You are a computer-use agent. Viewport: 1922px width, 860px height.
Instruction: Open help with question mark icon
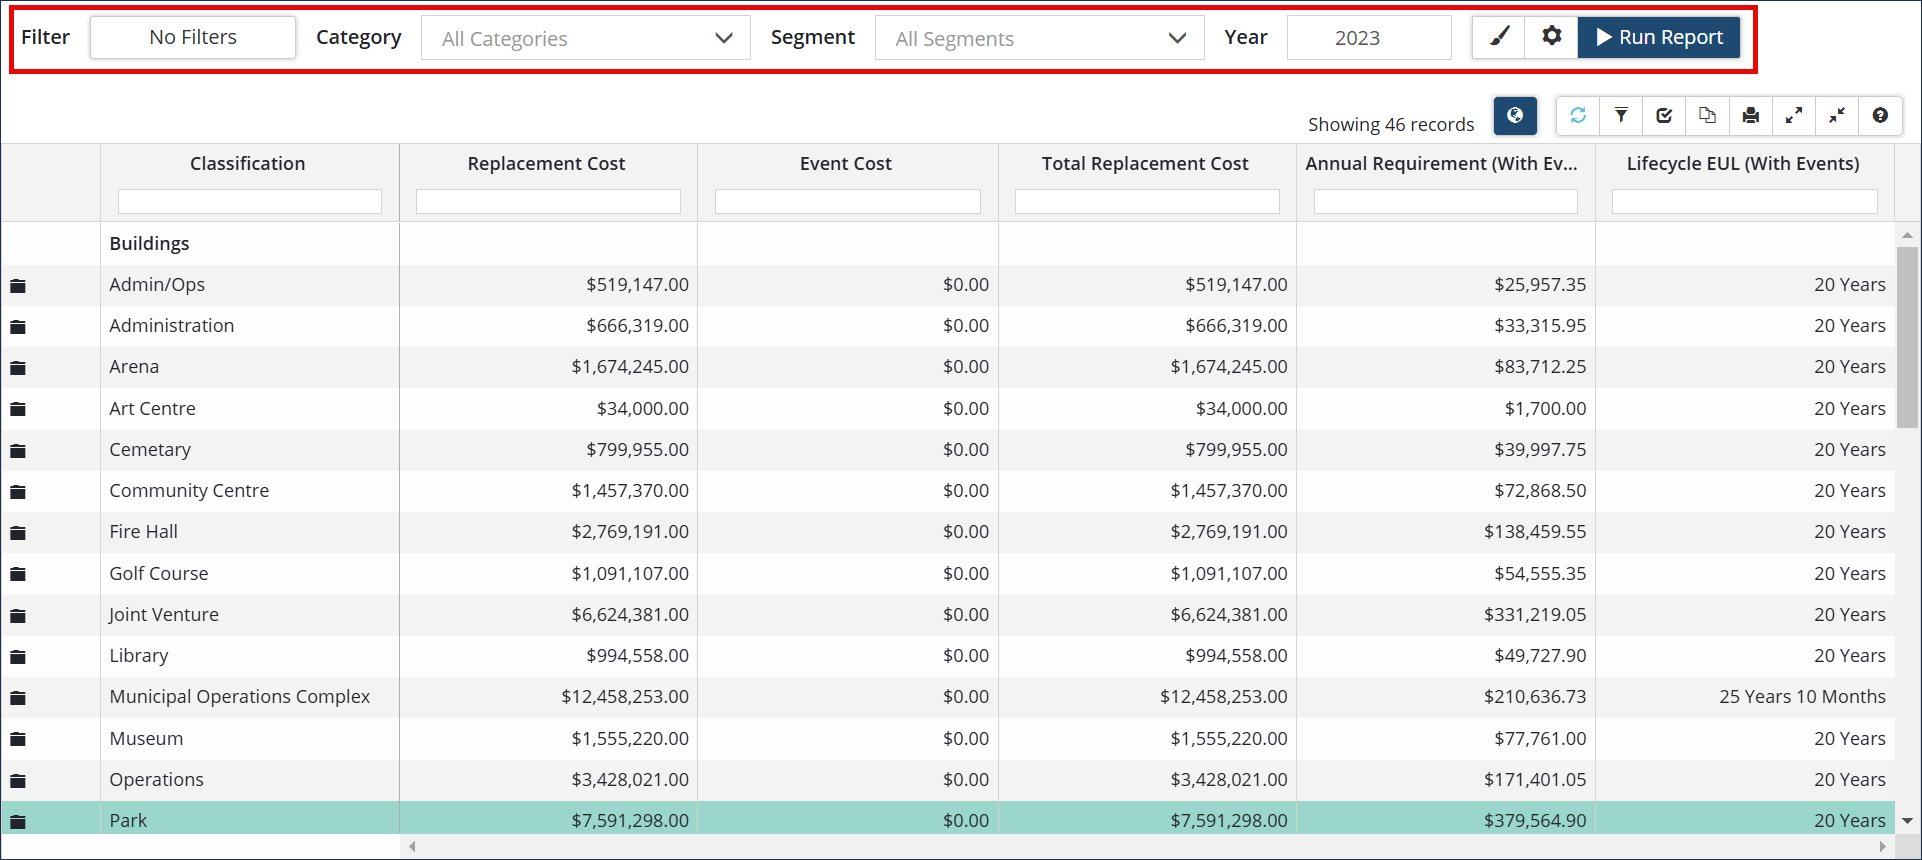click(1880, 116)
